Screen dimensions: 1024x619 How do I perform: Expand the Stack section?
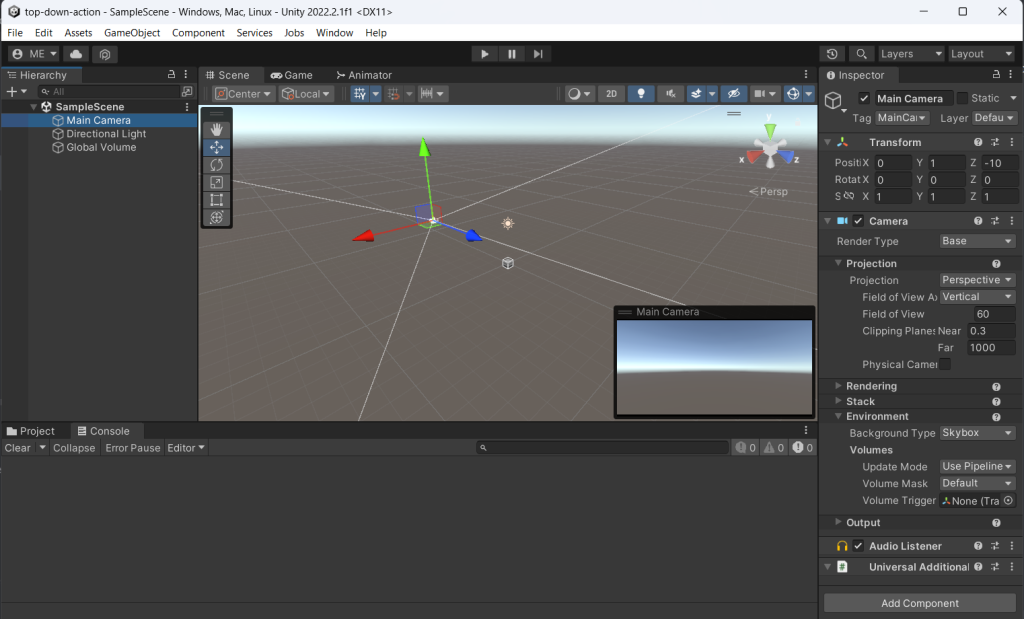(838, 401)
